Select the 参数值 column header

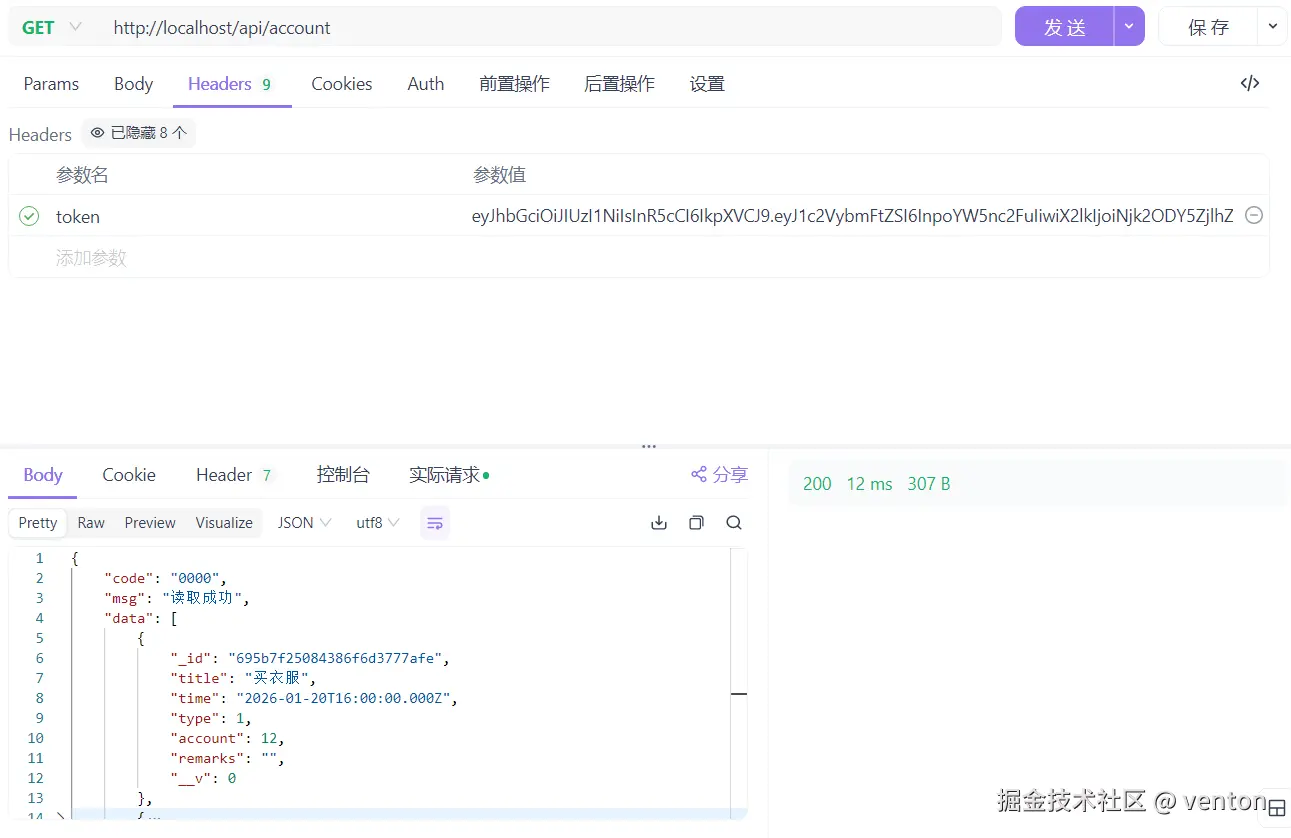click(x=499, y=175)
